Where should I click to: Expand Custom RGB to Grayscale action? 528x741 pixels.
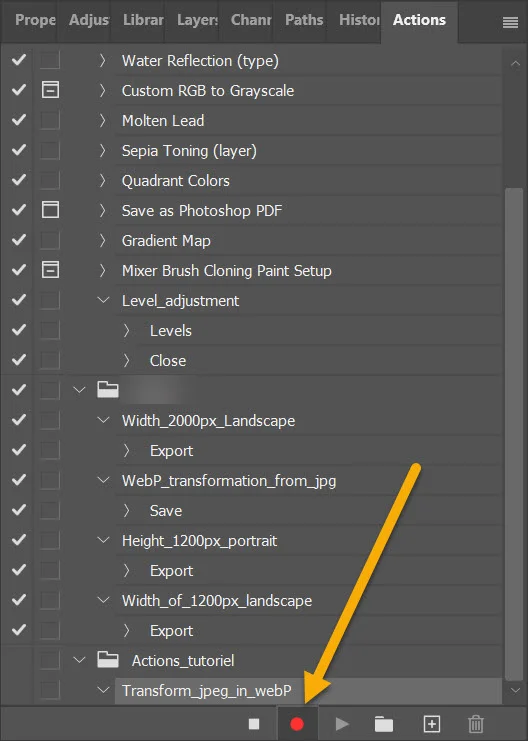pos(102,90)
